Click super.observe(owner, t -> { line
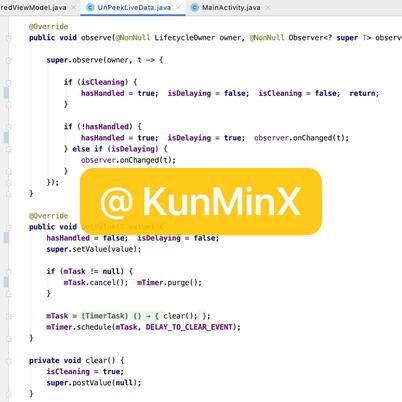402x402 pixels. pyautogui.click(x=105, y=60)
